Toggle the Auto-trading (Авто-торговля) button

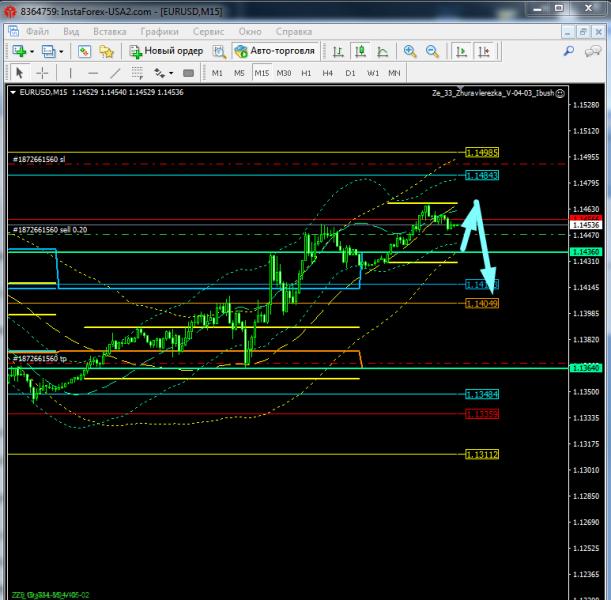tap(274, 51)
